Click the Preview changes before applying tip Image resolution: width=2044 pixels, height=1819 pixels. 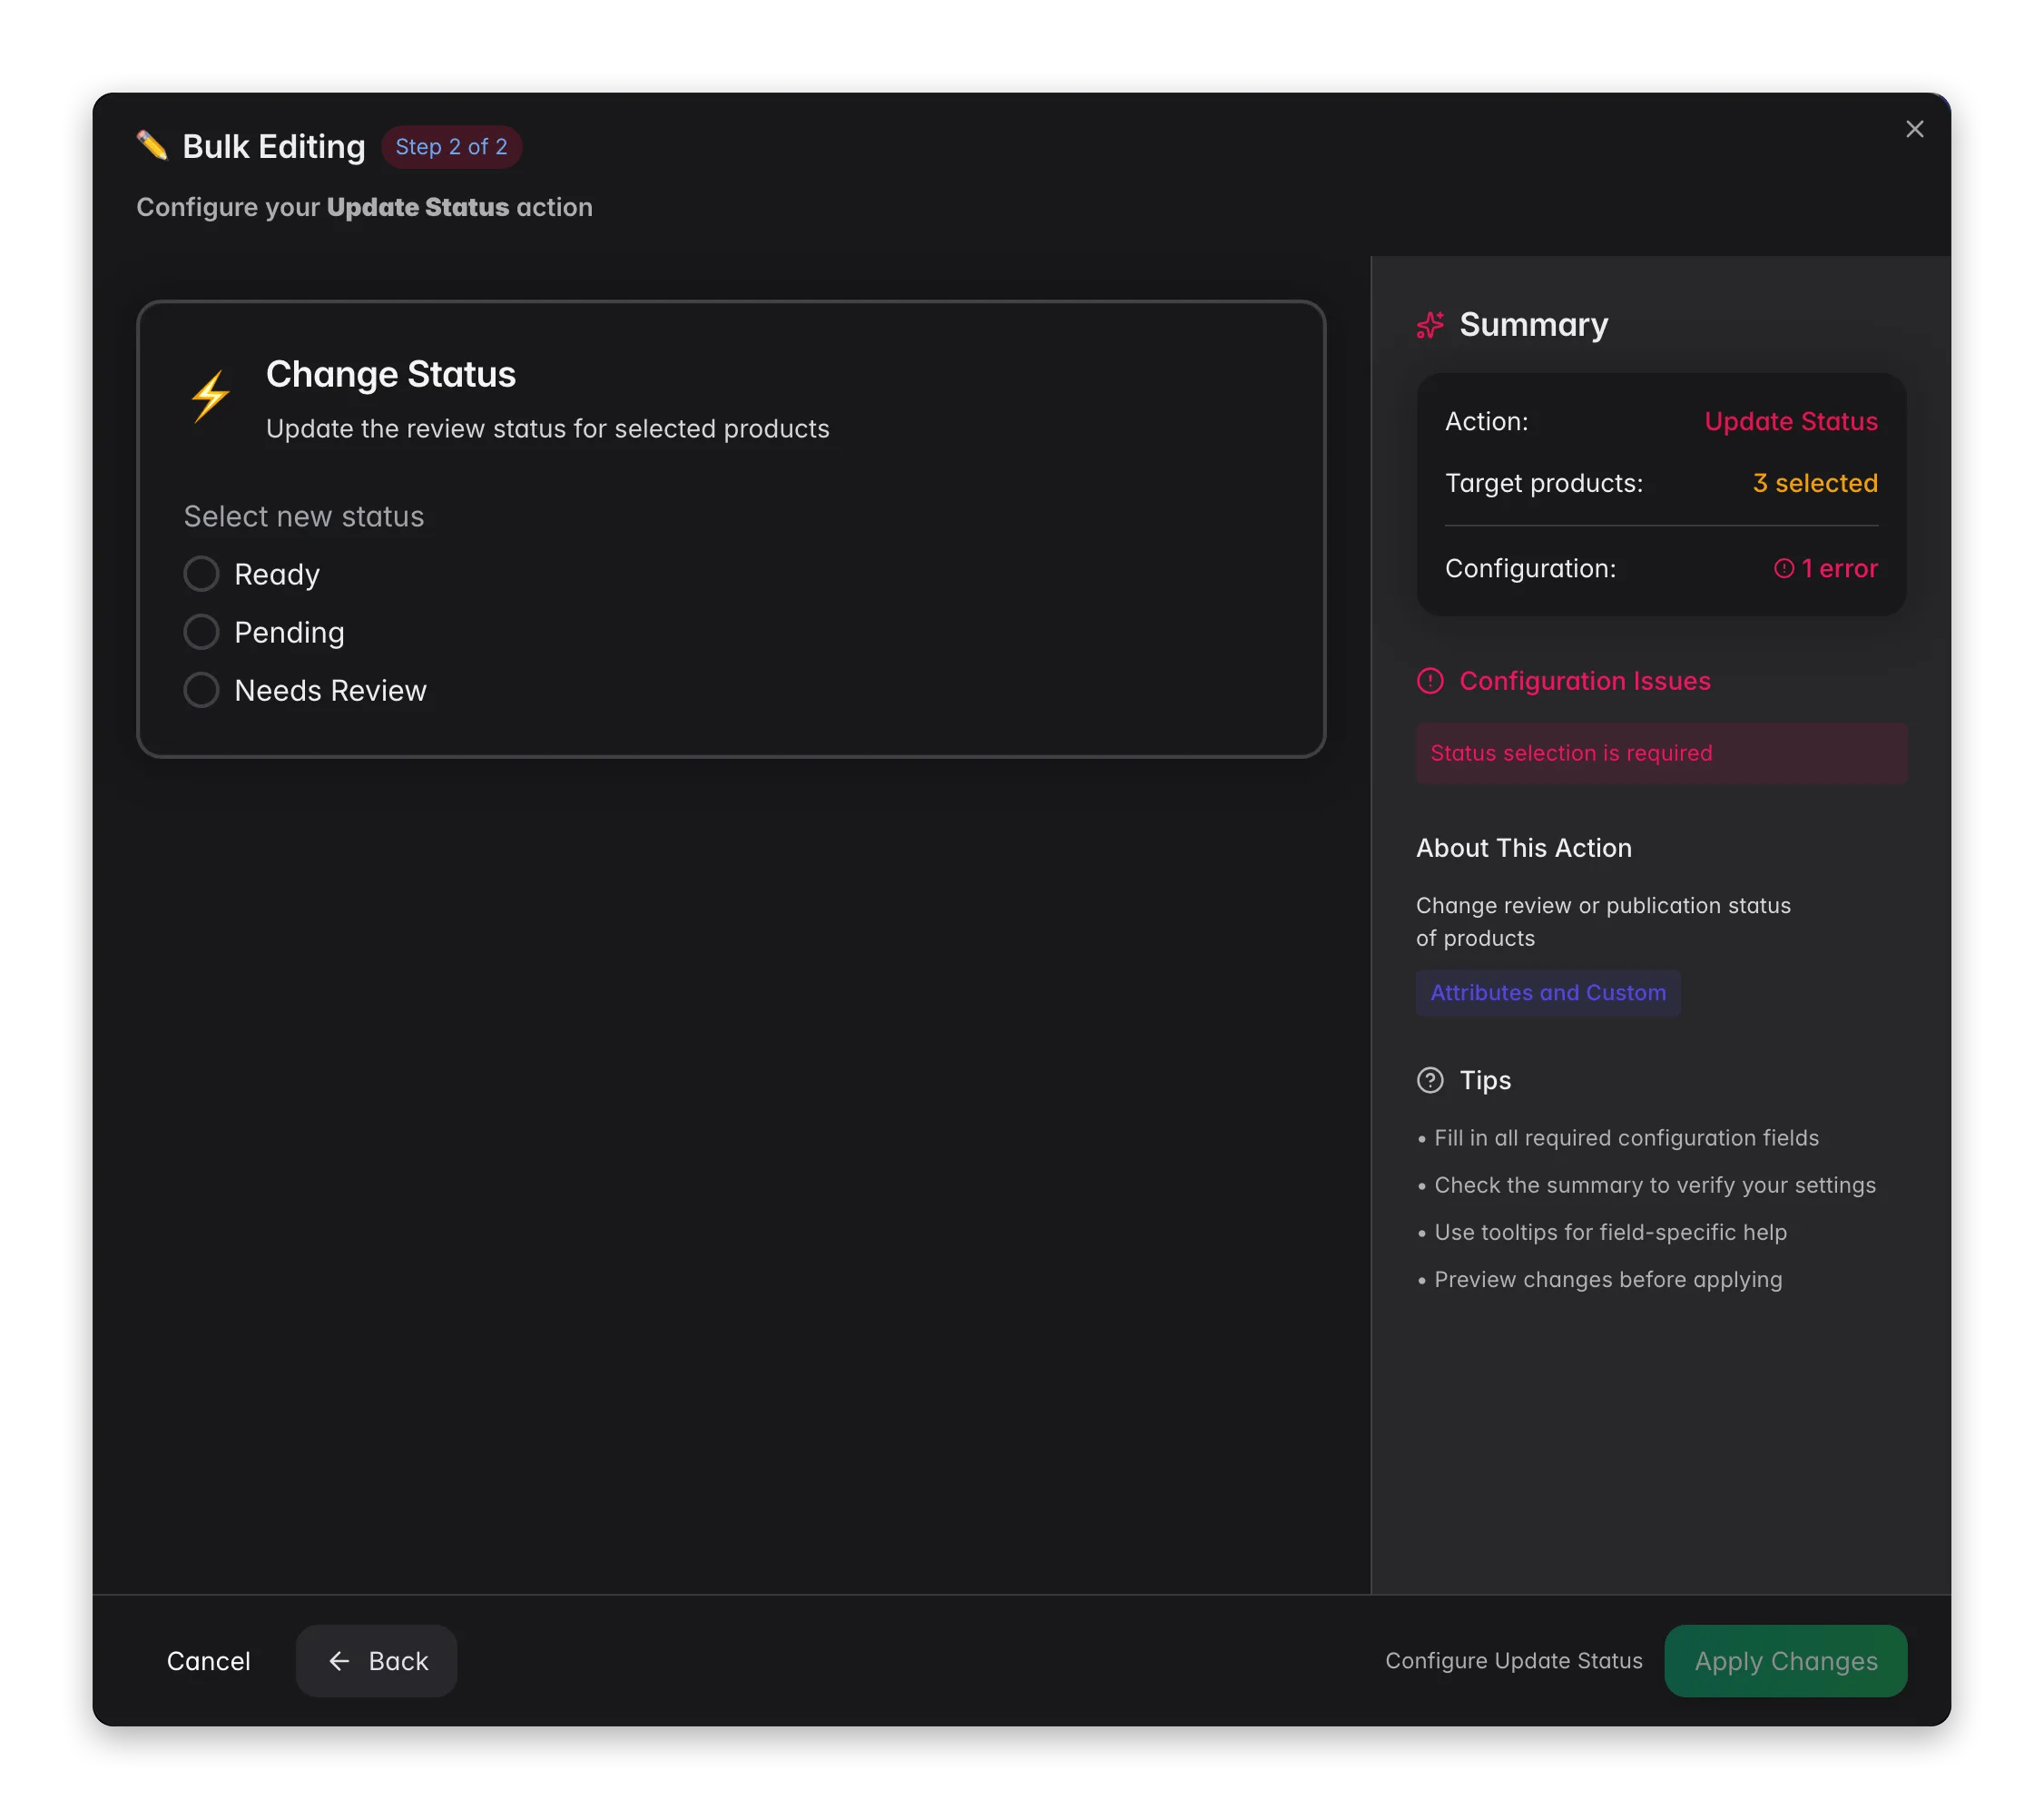(x=1600, y=1280)
